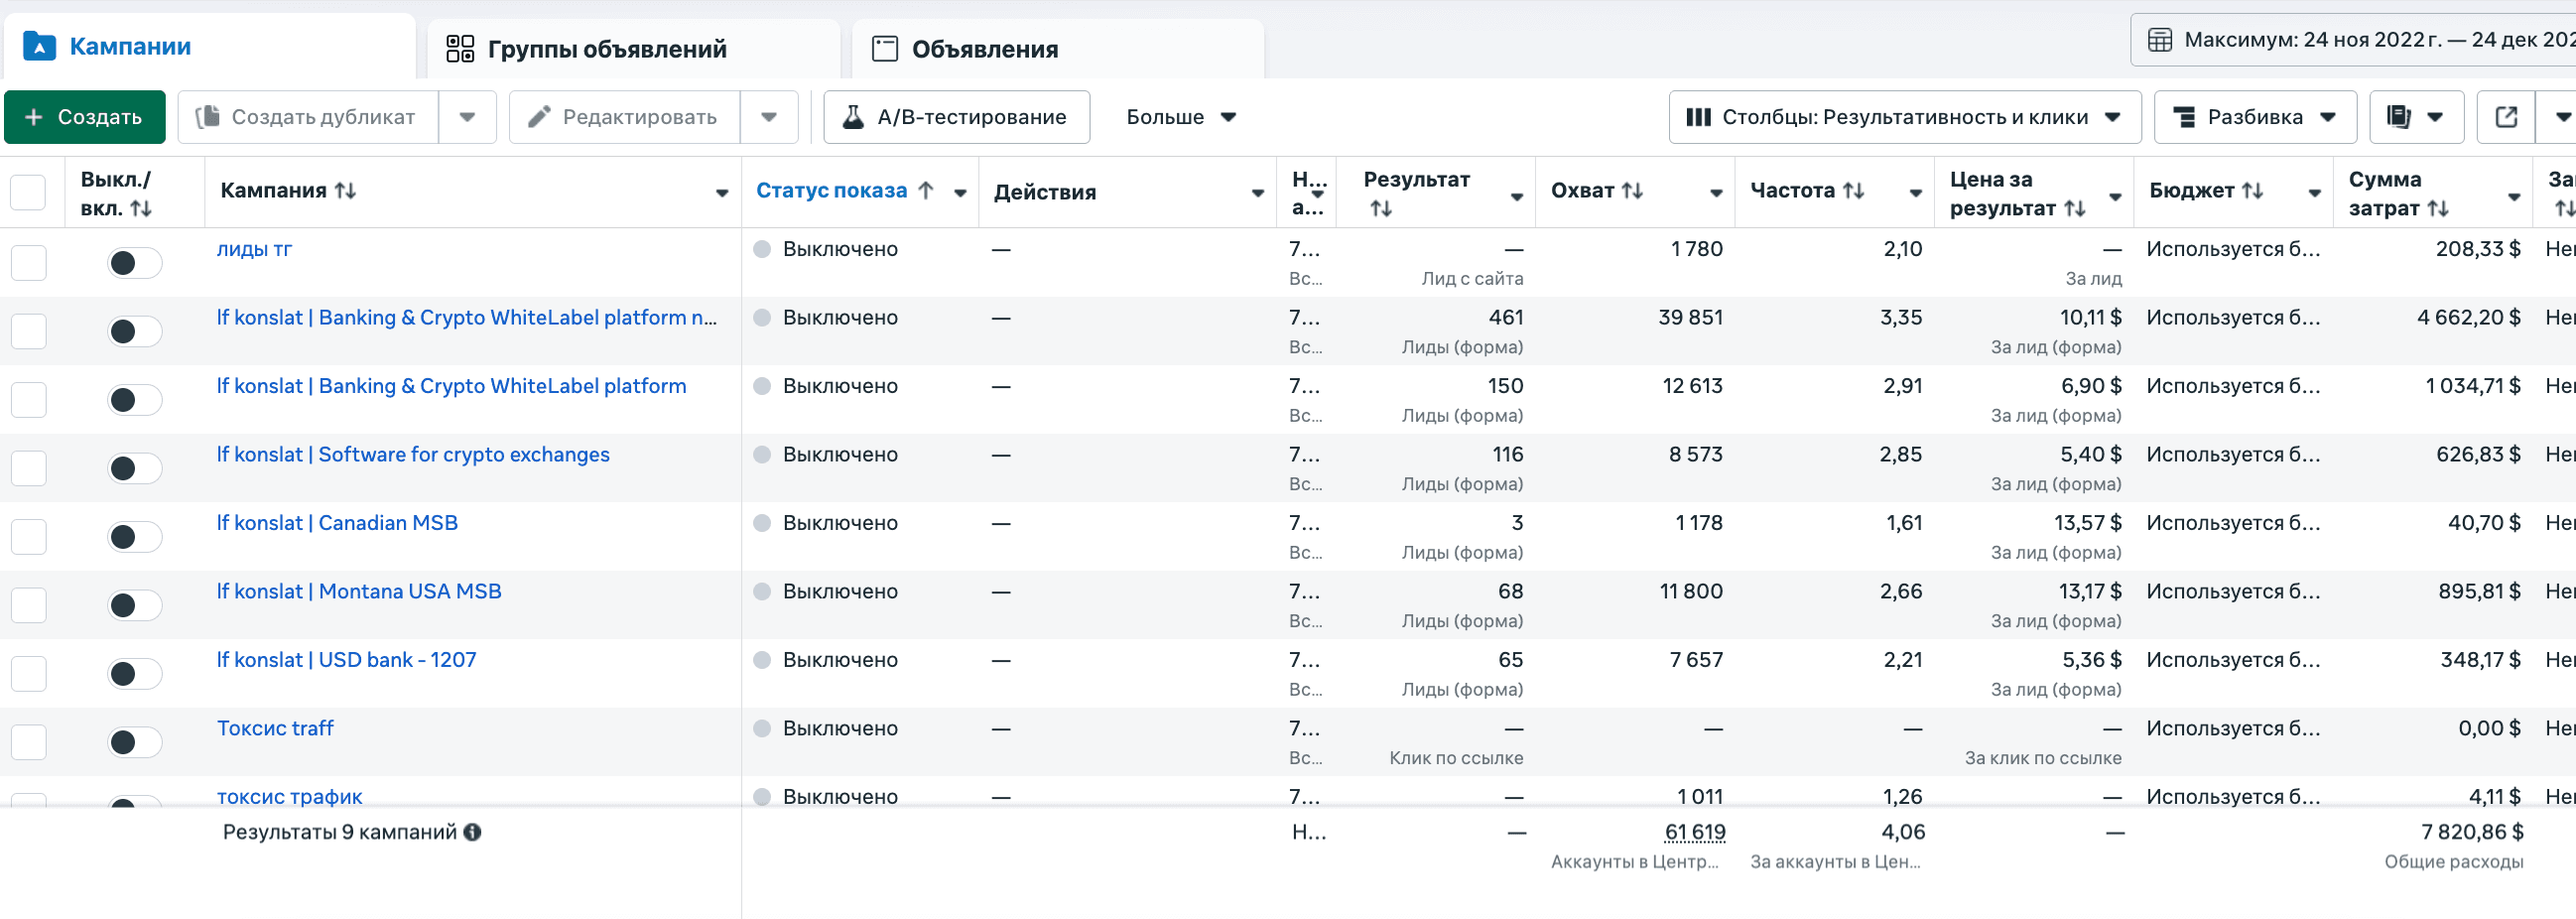The width and height of the screenshot is (2576, 919).
Task: Open the reports icon dropdown button
Action: [x=2415, y=117]
